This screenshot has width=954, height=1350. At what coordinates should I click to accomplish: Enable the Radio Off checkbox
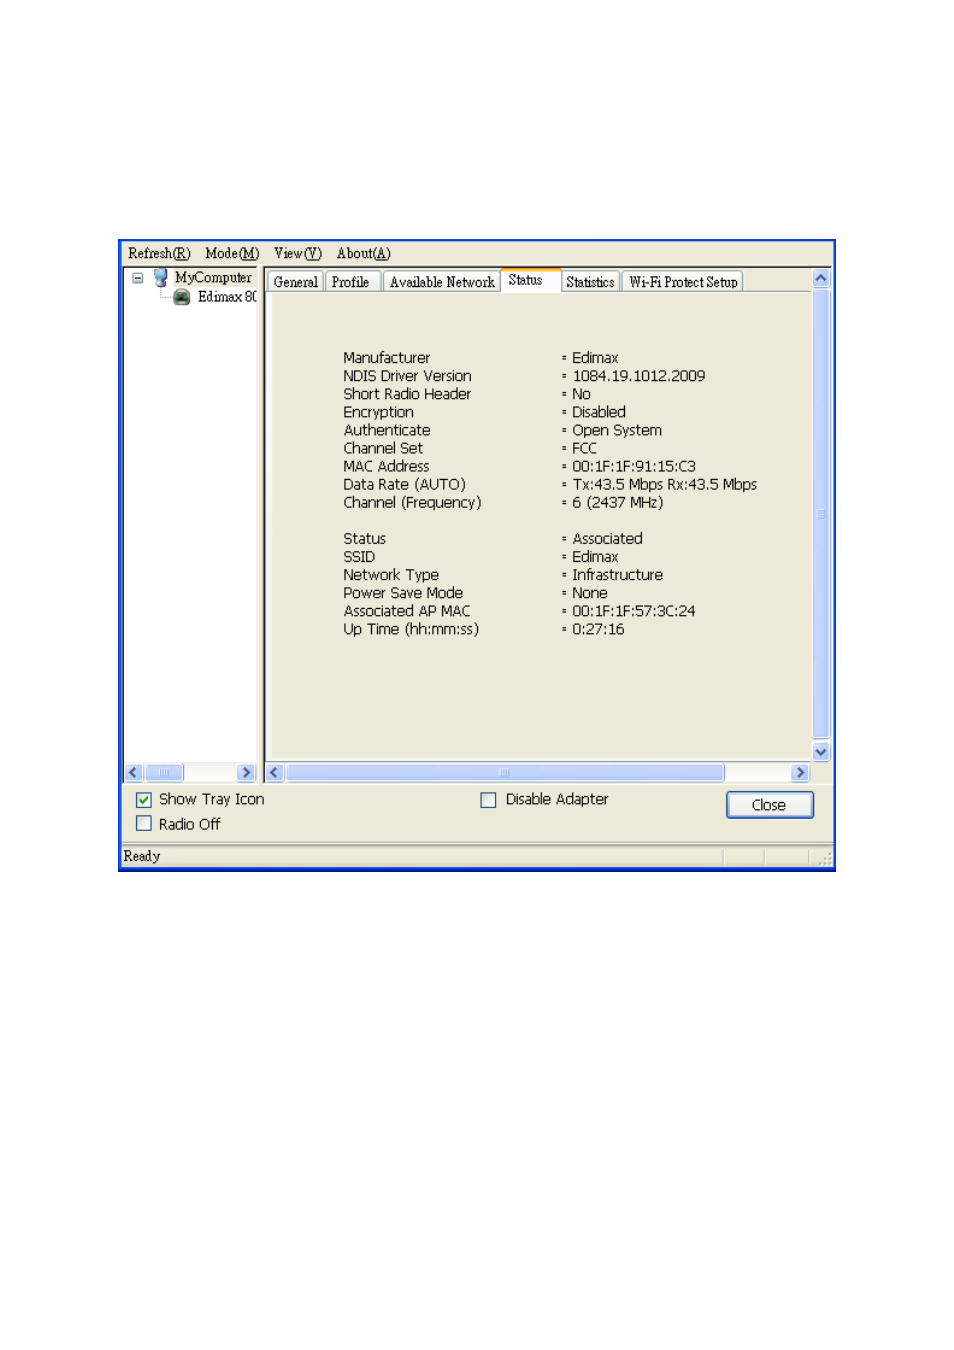click(144, 824)
